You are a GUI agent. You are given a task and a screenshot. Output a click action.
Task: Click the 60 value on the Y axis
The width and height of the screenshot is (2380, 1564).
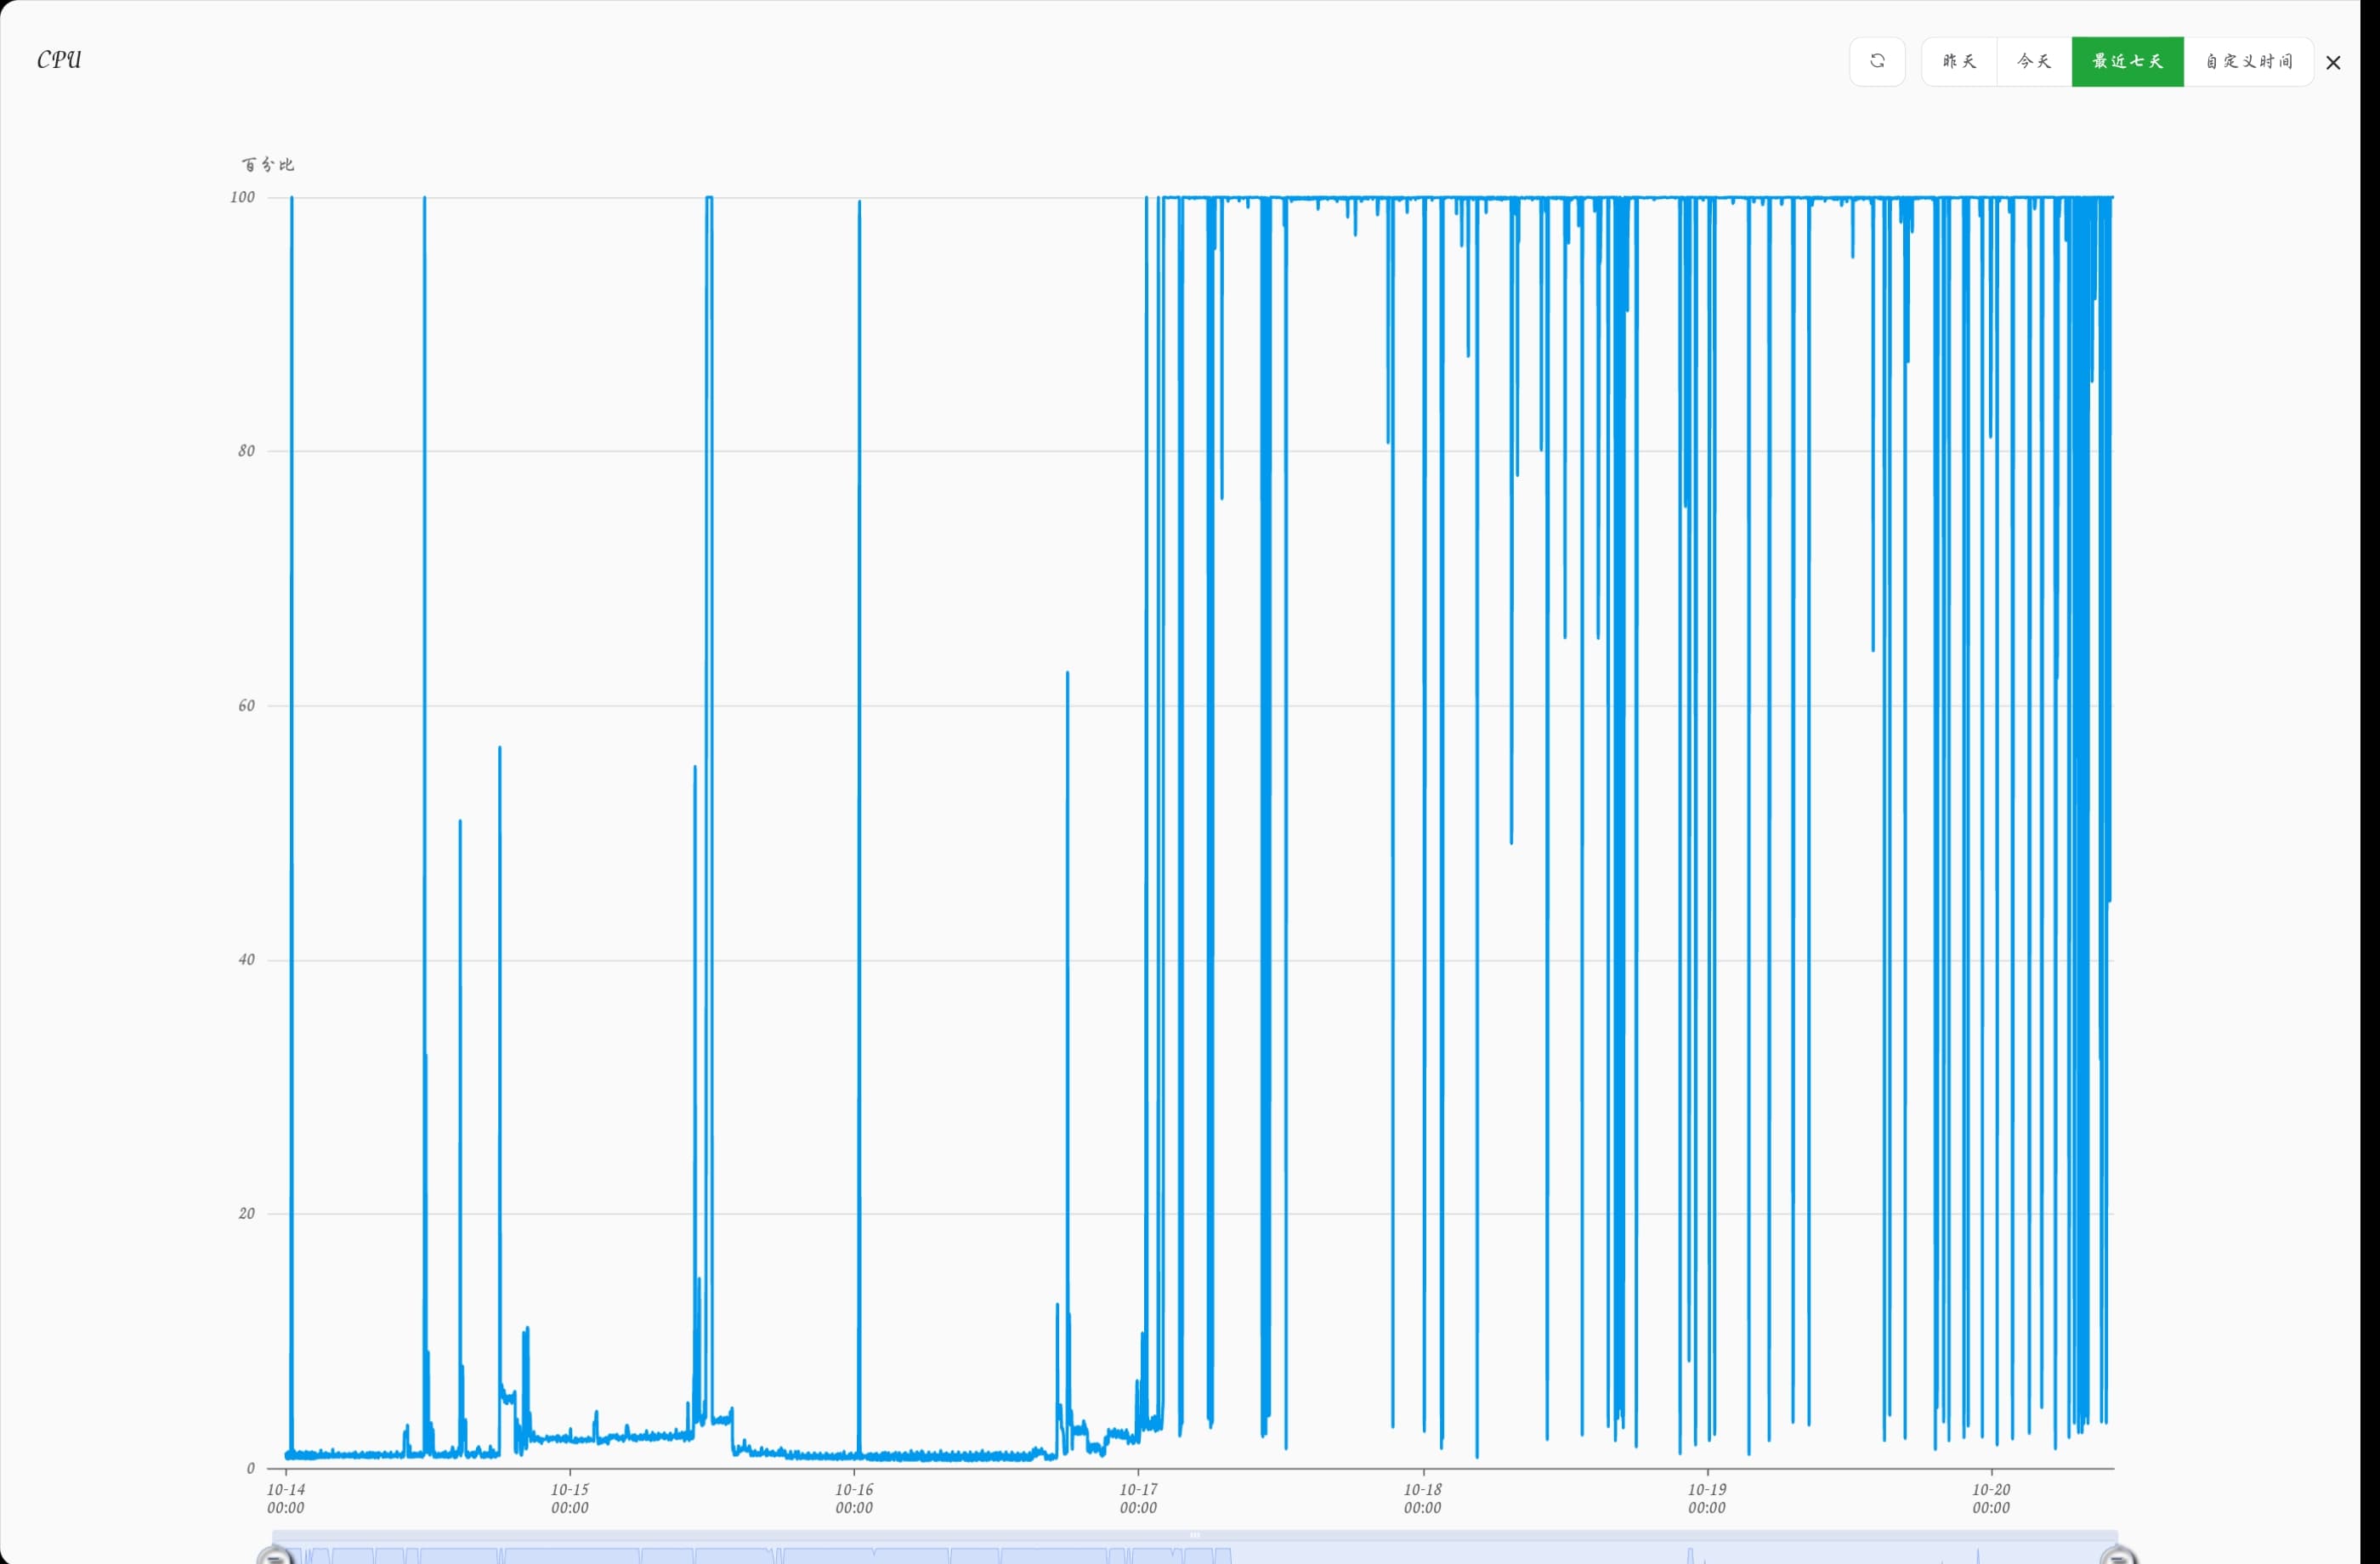point(246,706)
